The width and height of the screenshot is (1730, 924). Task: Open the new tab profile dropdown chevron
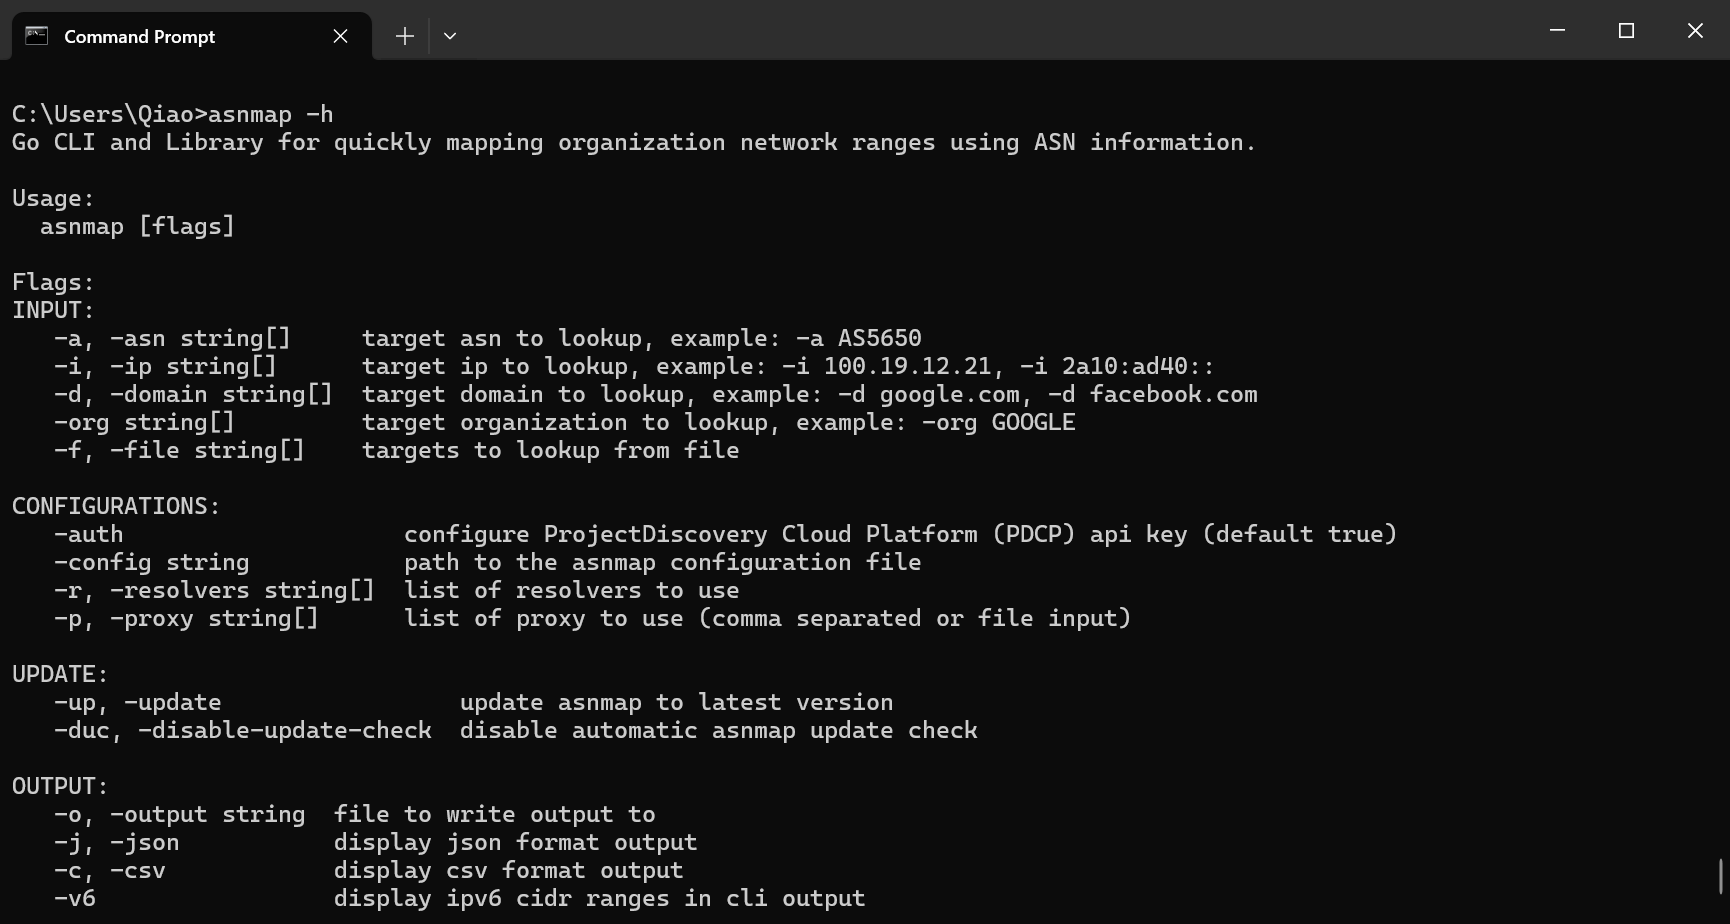pos(450,36)
